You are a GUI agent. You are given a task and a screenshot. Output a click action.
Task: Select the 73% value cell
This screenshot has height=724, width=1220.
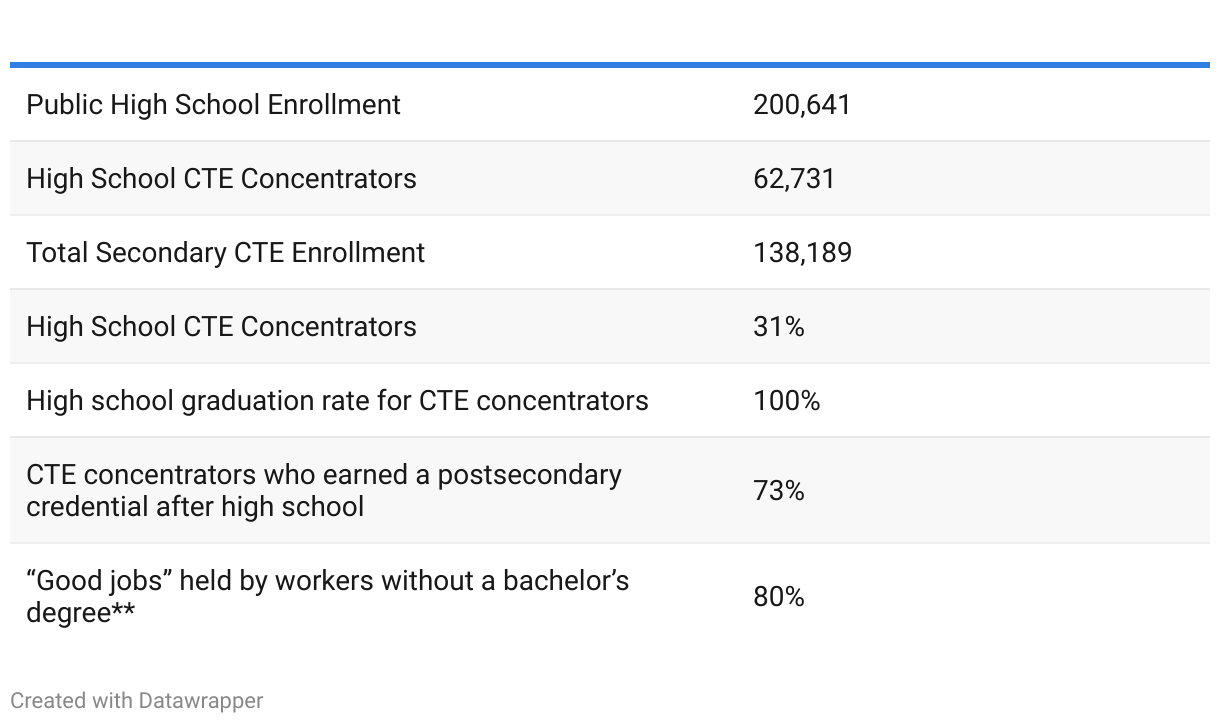[x=778, y=491]
